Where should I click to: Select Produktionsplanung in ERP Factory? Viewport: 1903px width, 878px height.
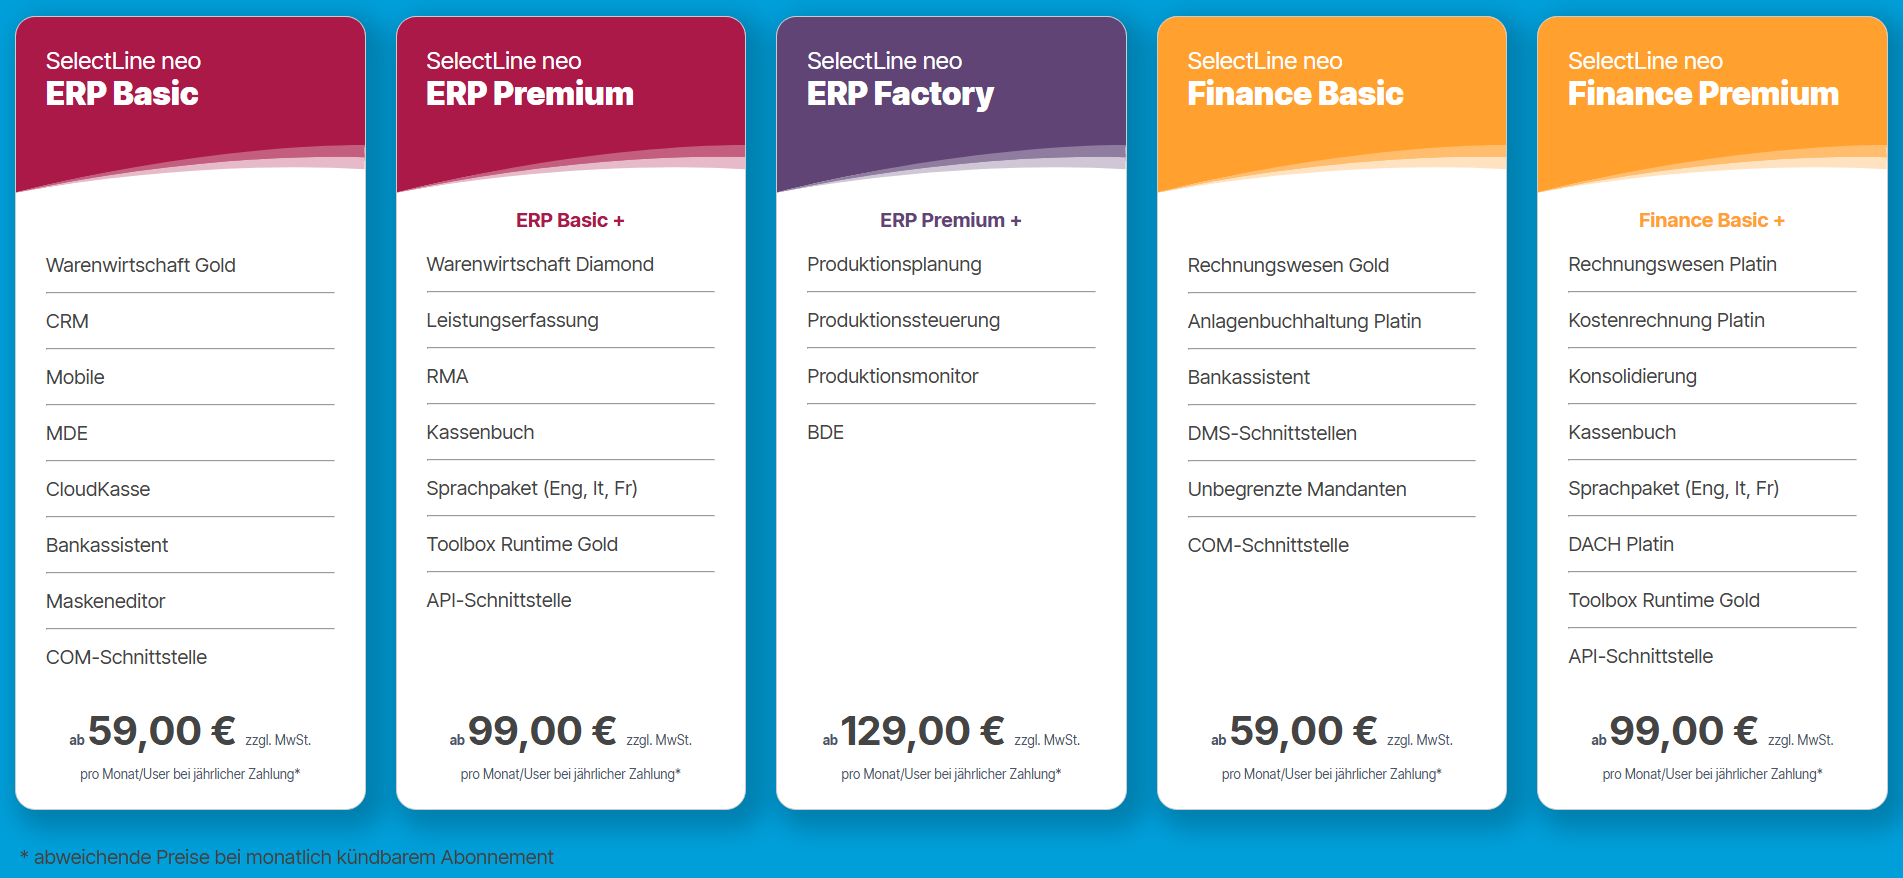point(894,265)
